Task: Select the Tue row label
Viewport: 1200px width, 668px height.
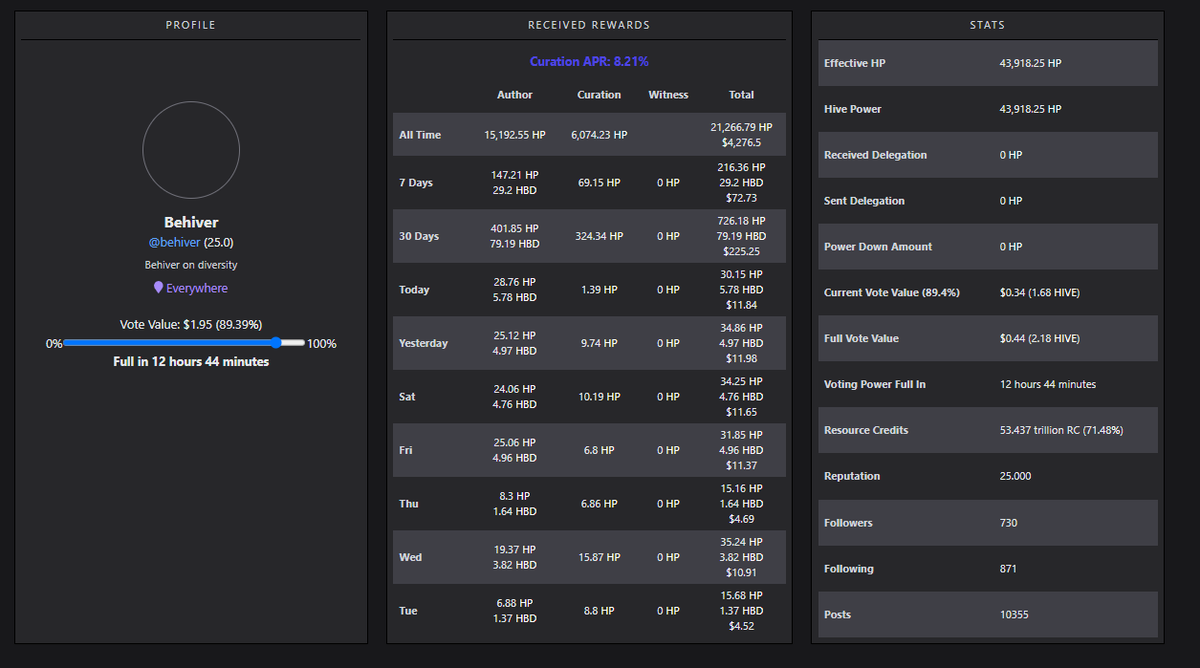Action: pyautogui.click(x=408, y=611)
